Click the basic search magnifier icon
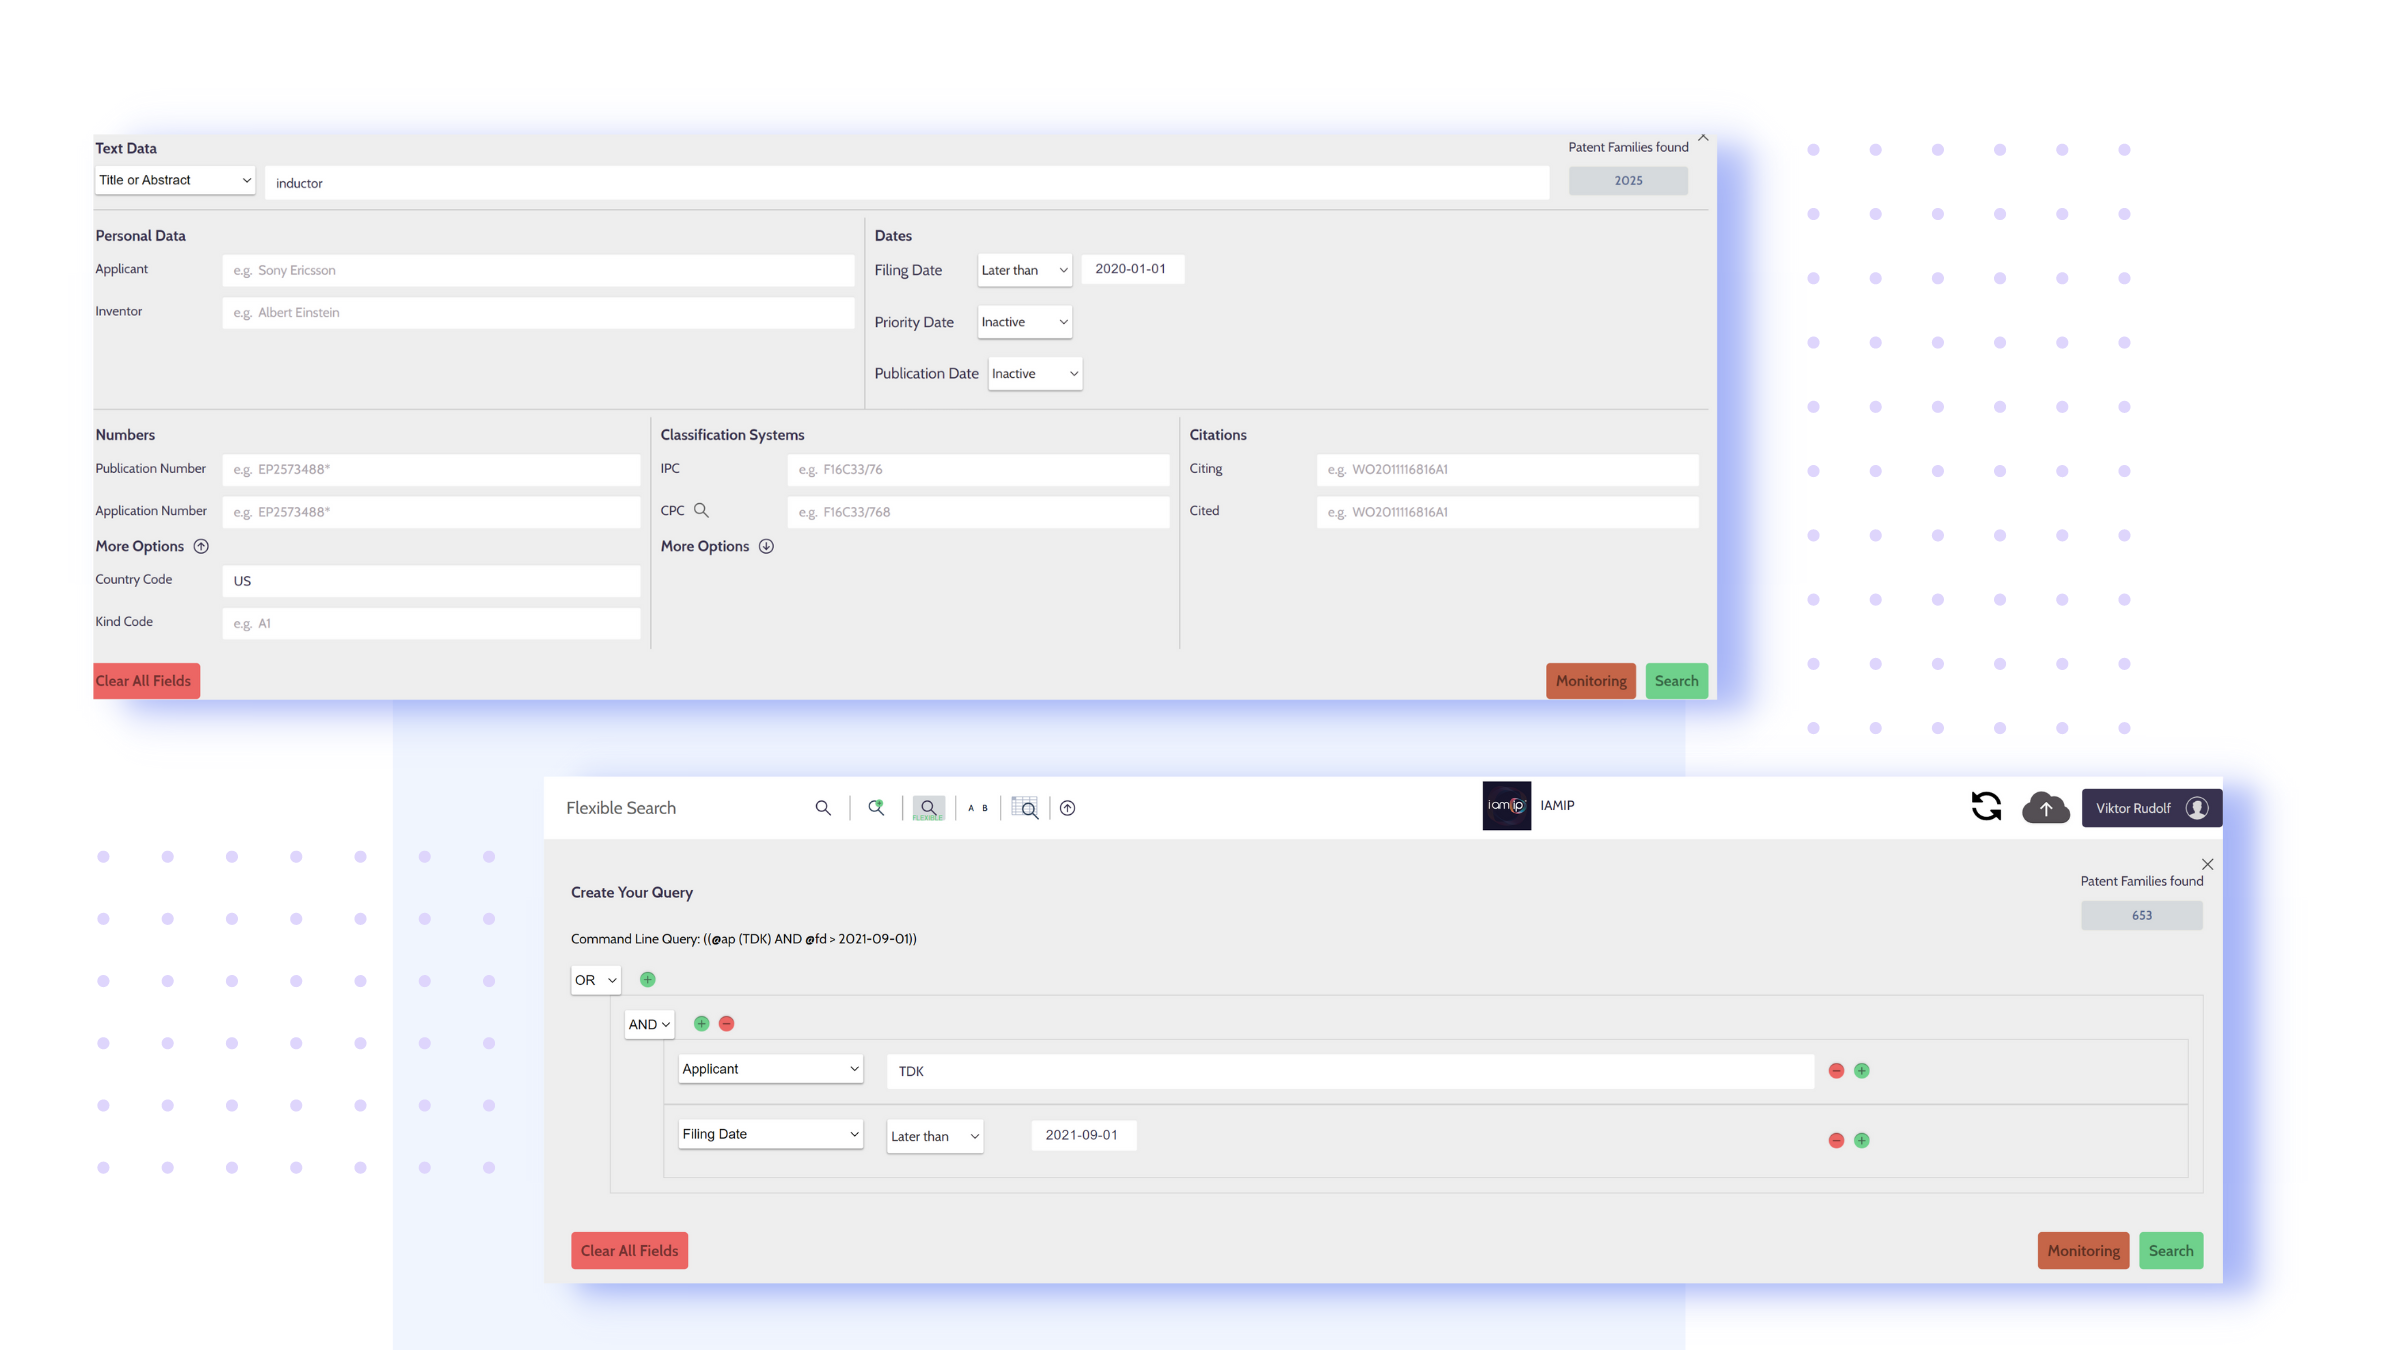The height and width of the screenshot is (1350, 2400). click(x=823, y=808)
